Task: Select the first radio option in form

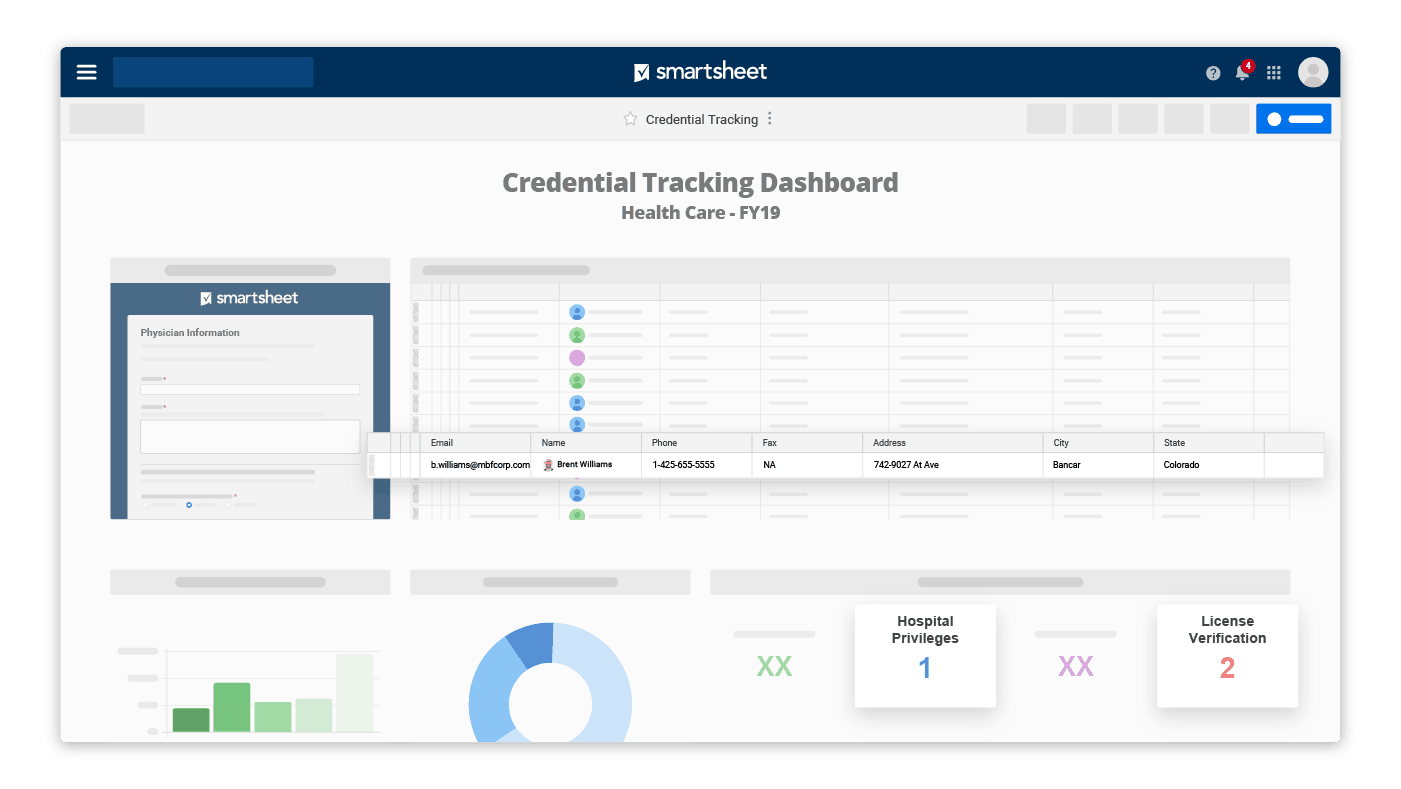Action: tap(146, 505)
